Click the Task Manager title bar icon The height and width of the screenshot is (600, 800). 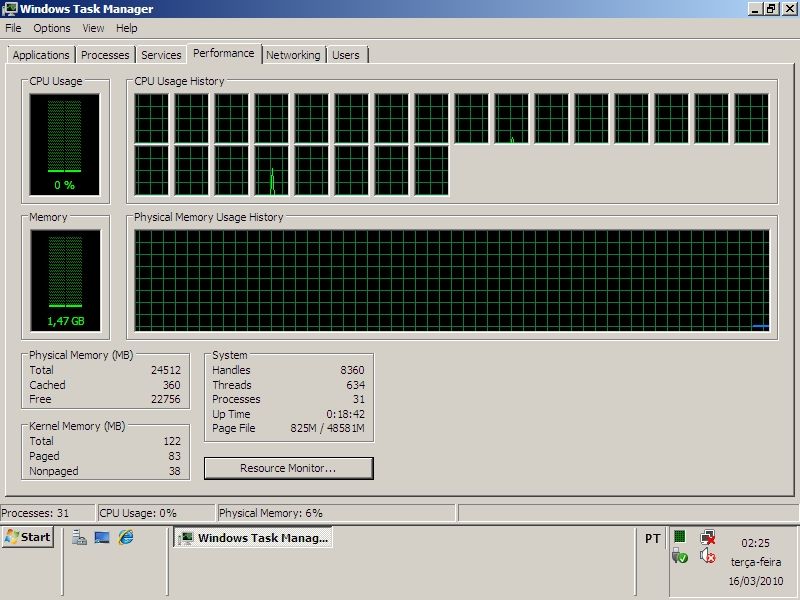point(9,9)
